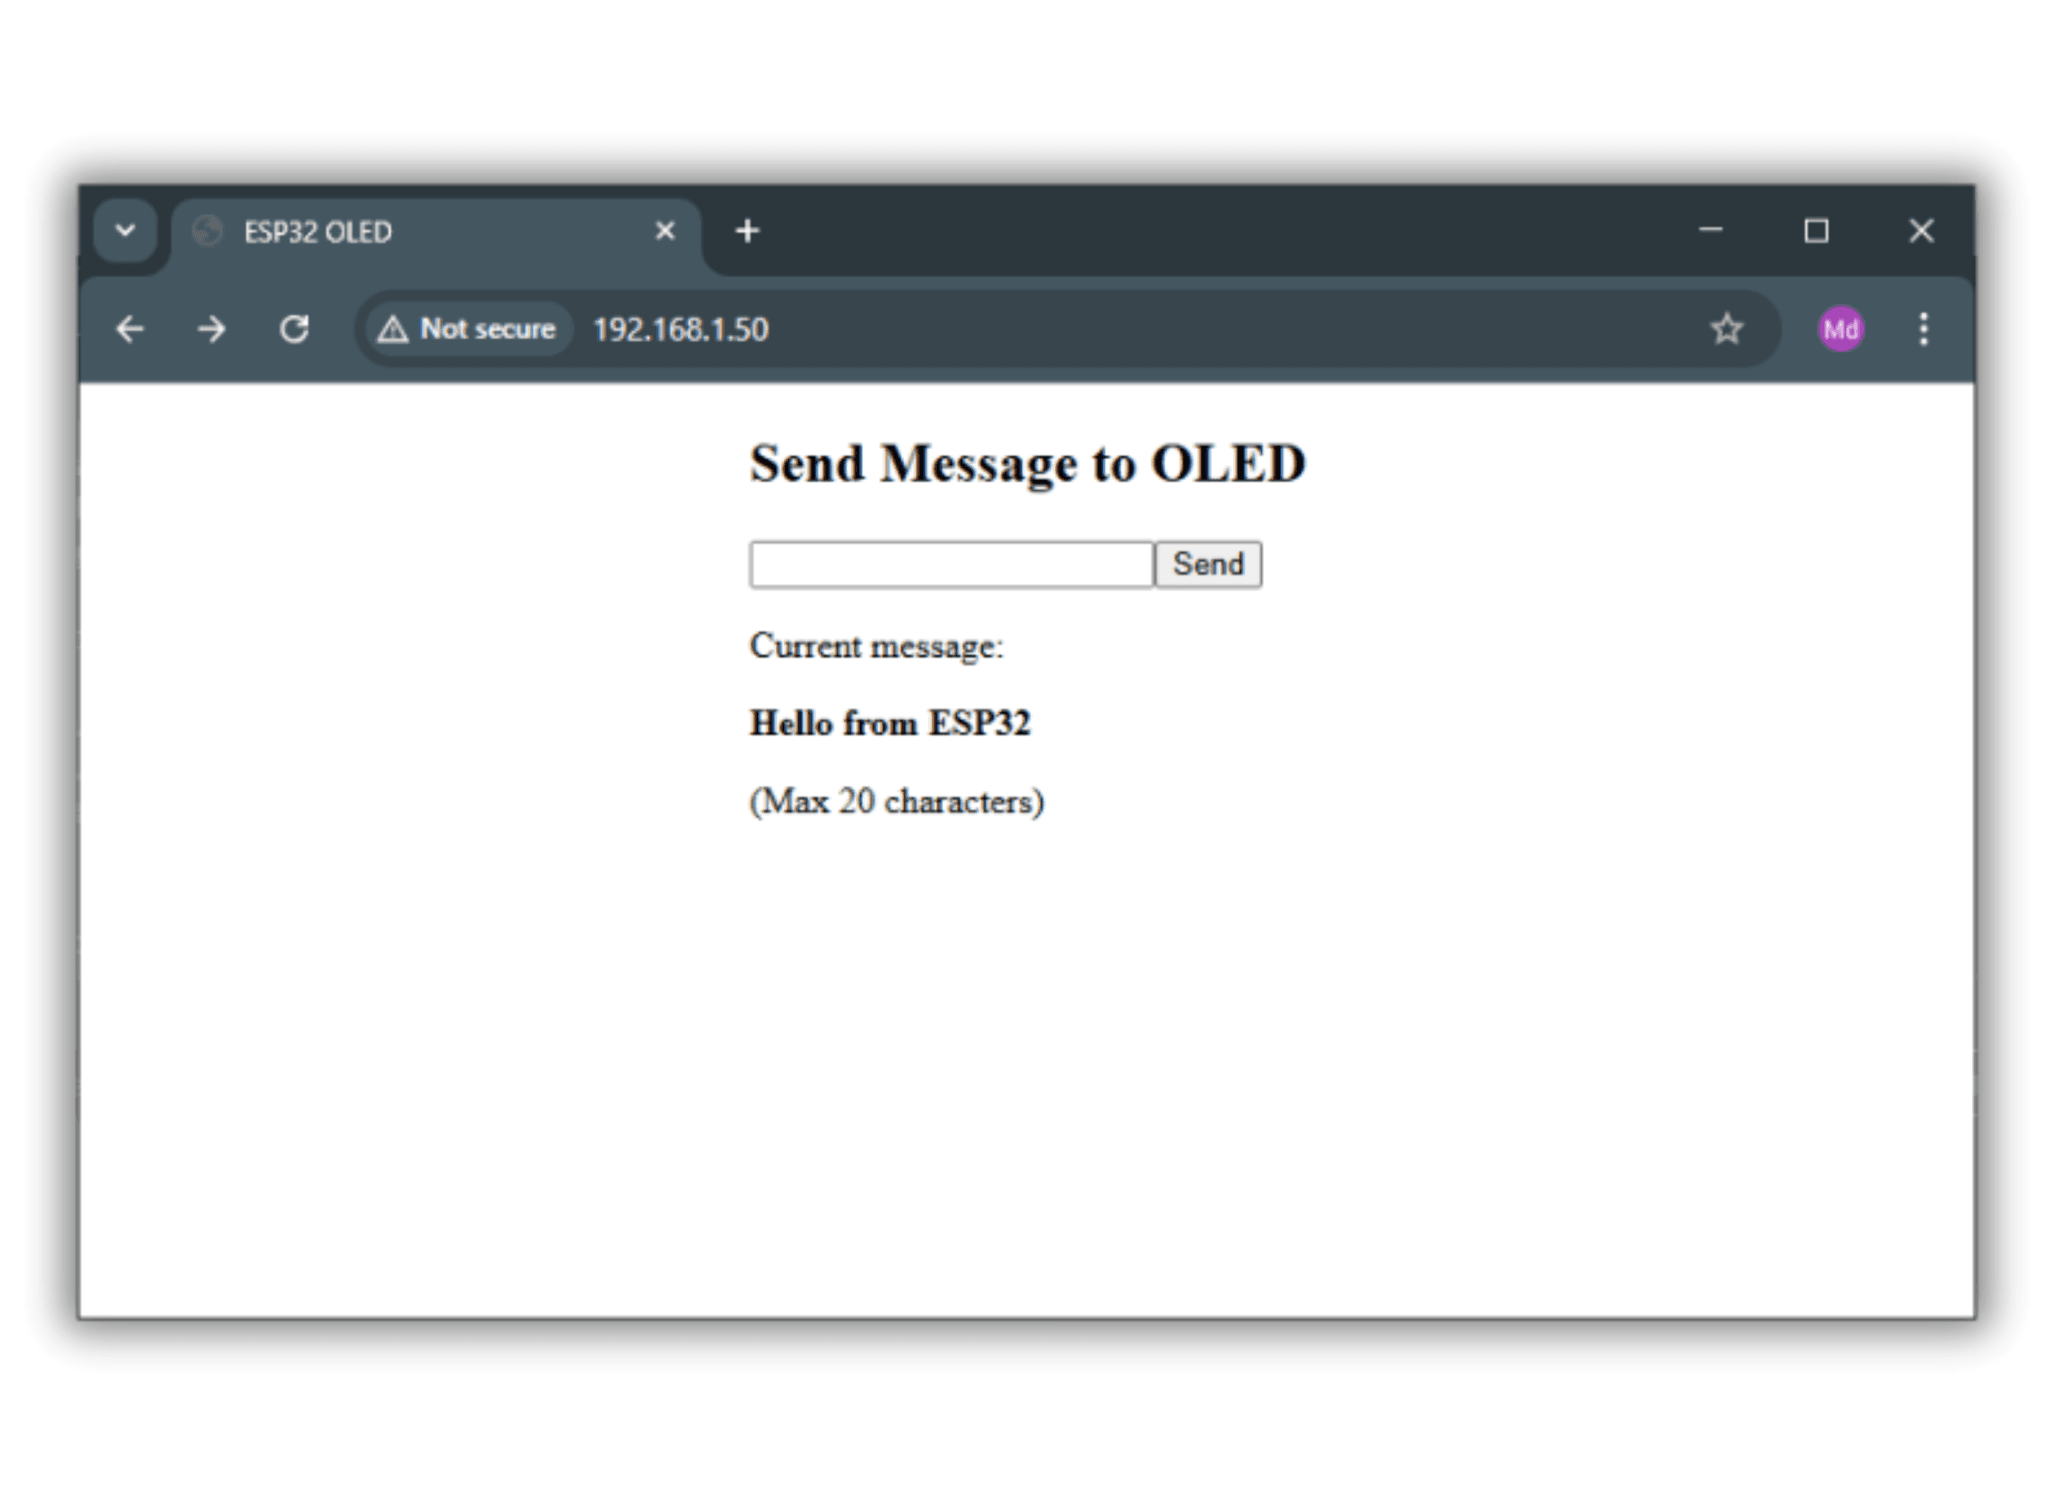
Task: Click the browser forward arrow
Action: [212, 329]
